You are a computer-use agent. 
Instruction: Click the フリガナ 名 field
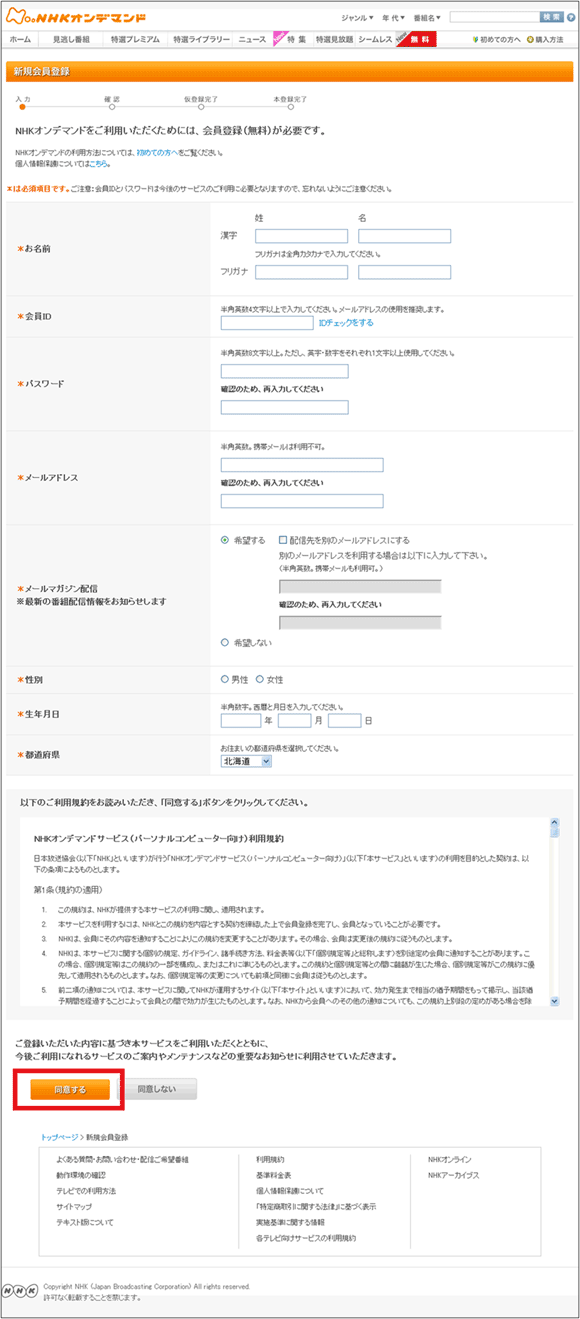coord(404,272)
